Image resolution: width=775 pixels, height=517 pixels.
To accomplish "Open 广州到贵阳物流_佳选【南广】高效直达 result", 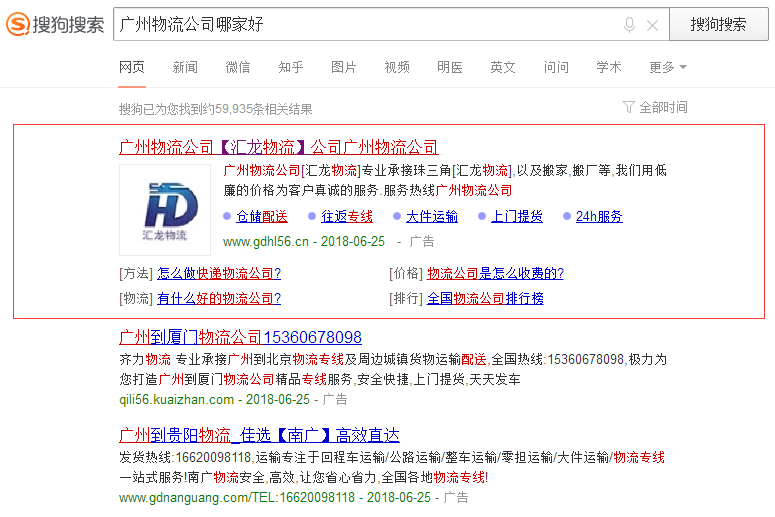I will [x=259, y=435].
